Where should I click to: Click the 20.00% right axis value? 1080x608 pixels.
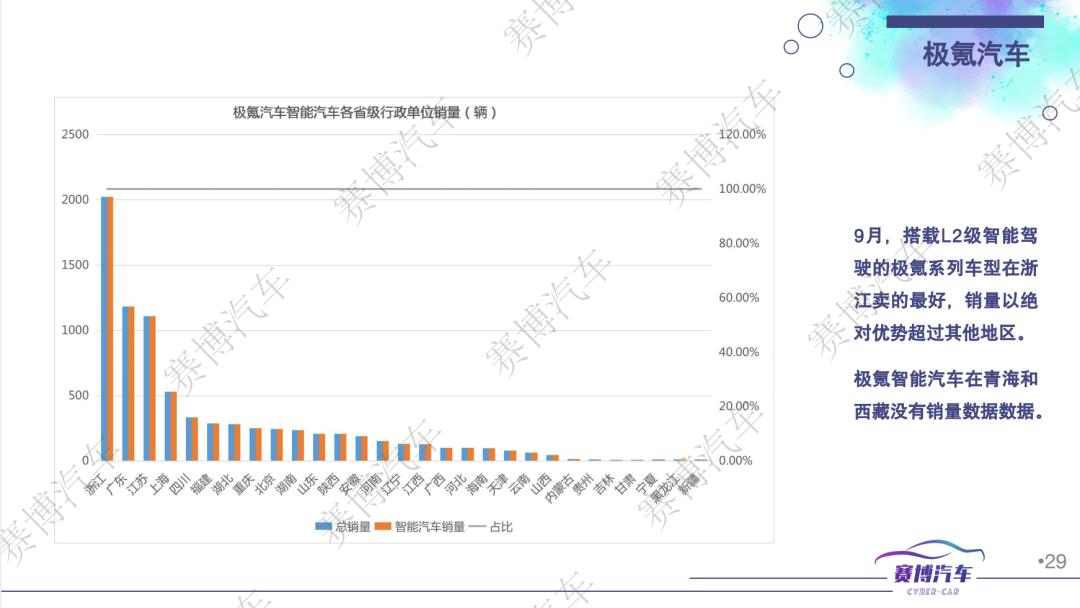coord(739,406)
